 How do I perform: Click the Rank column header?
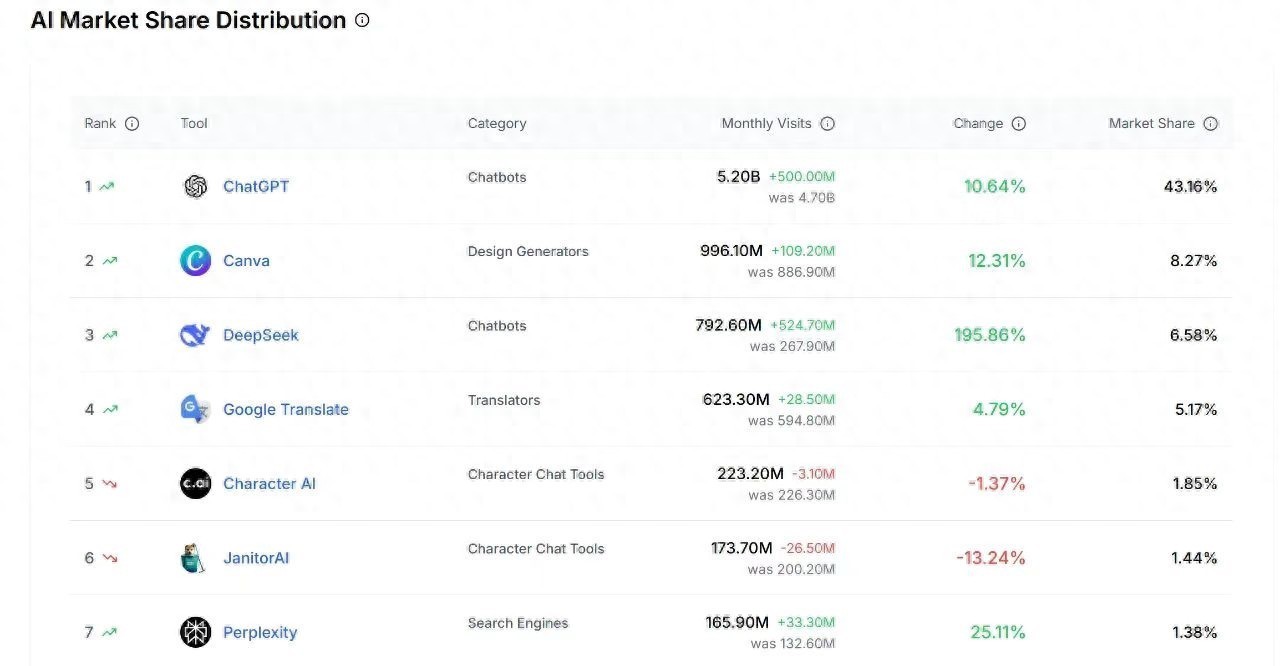tap(100, 124)
